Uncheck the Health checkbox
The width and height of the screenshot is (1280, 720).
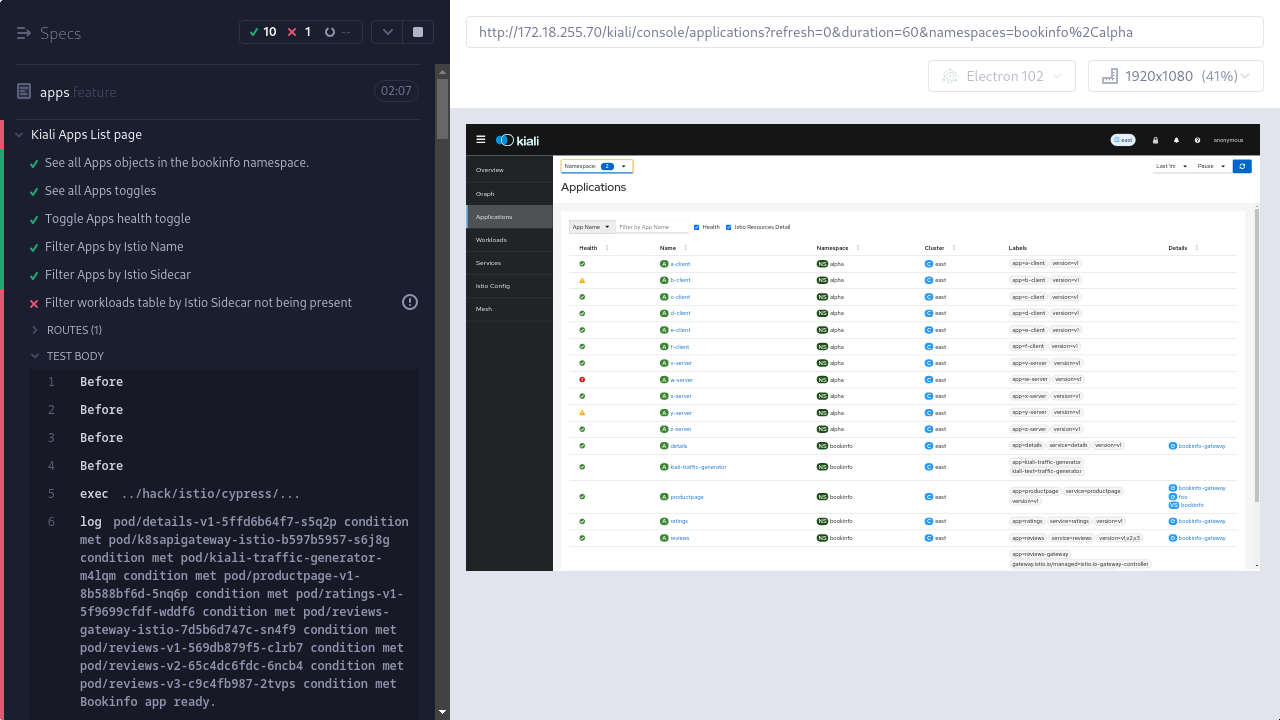click(x=697, y=227)
